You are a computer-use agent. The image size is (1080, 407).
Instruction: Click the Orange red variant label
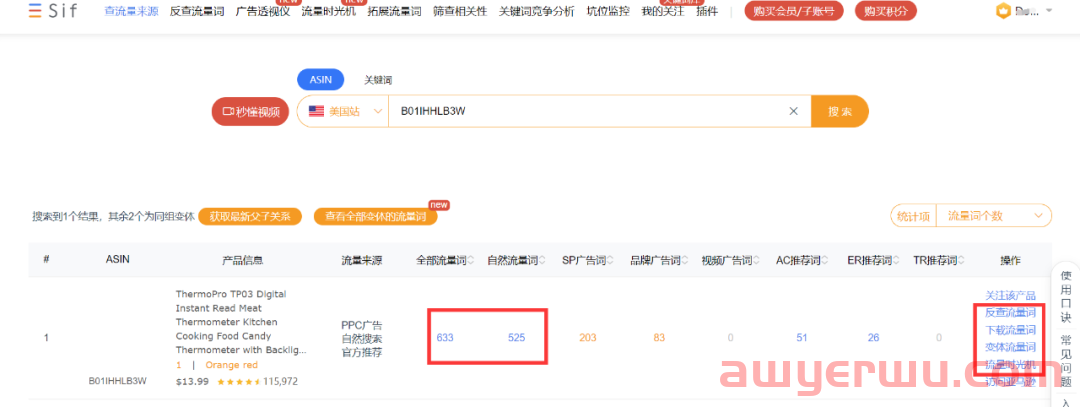pos(231,365)
